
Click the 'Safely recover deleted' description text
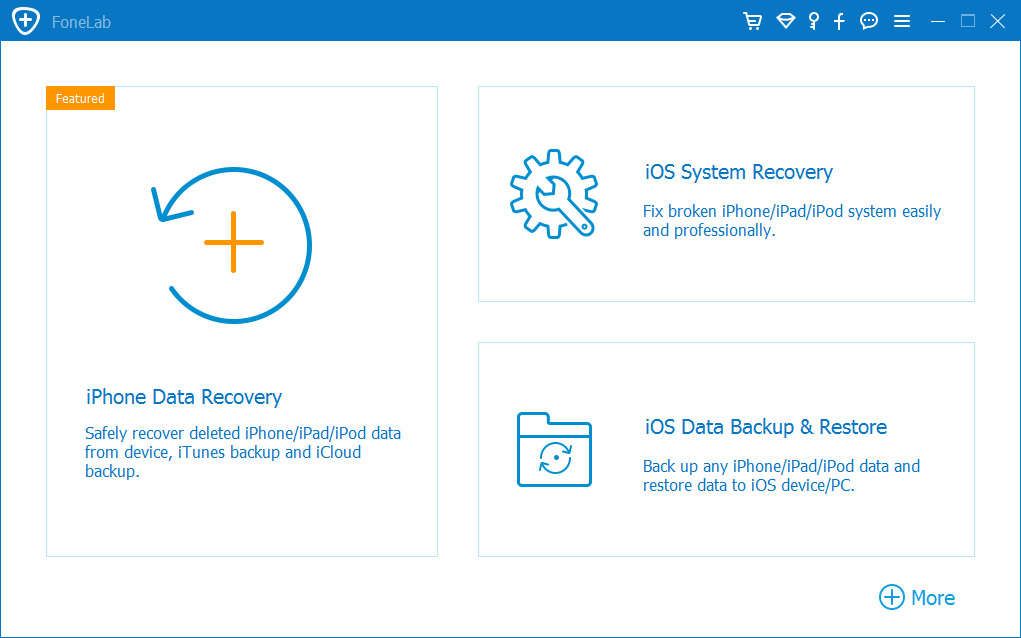243,452
